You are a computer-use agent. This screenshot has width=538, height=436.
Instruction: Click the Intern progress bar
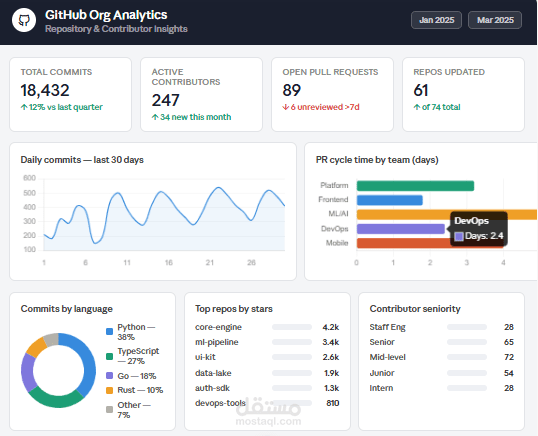(467, 388)
